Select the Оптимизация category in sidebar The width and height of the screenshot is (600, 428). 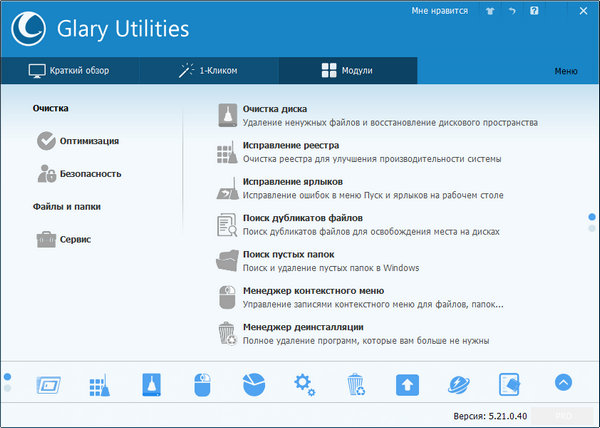click(x=88, y=141)
